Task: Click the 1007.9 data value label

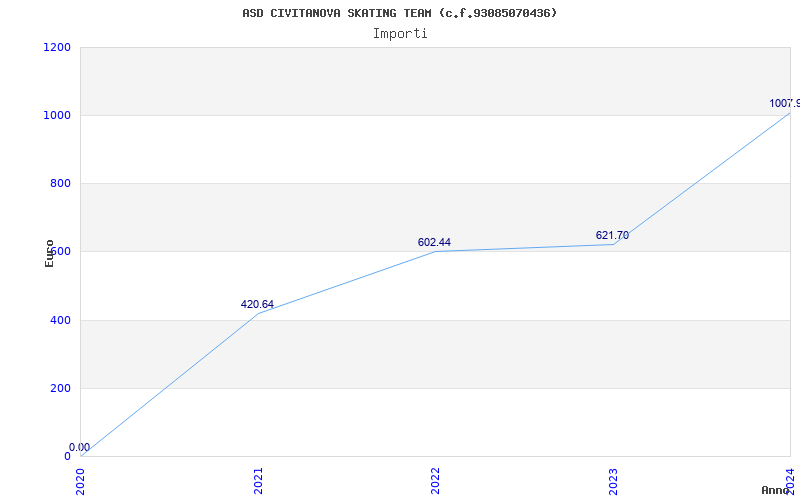Action: [x=784, y=103]
